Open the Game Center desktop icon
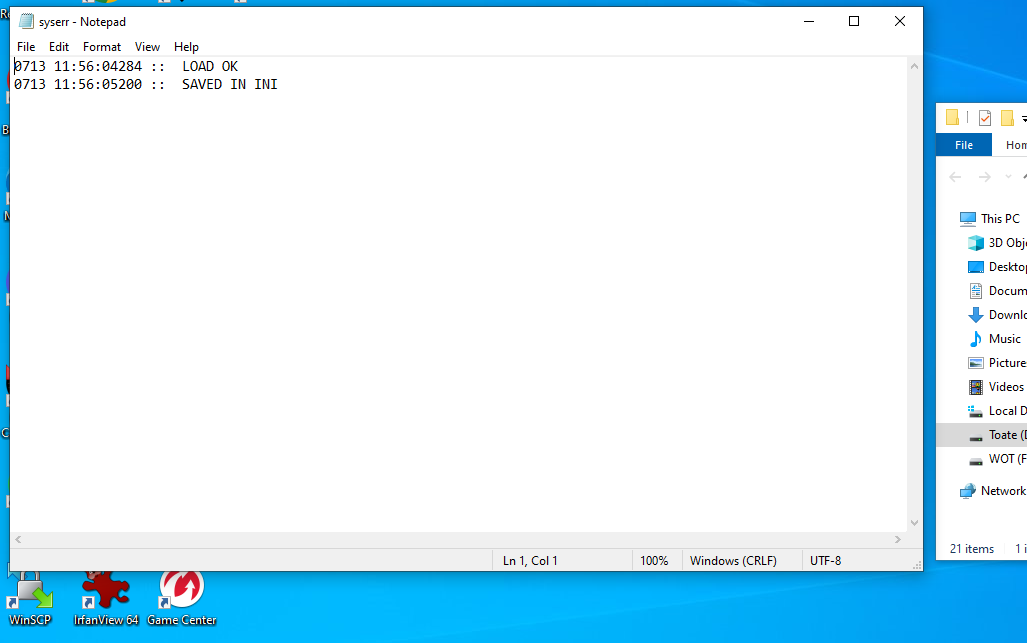This screenshot has height=643, width=1027. (181, 597)
